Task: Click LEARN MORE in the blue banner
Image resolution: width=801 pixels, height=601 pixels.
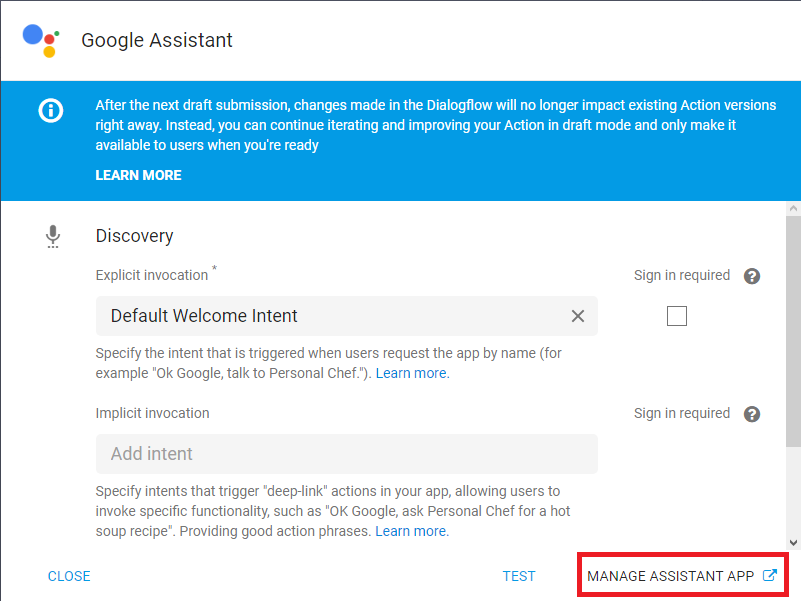Action: tap(138, 175)
